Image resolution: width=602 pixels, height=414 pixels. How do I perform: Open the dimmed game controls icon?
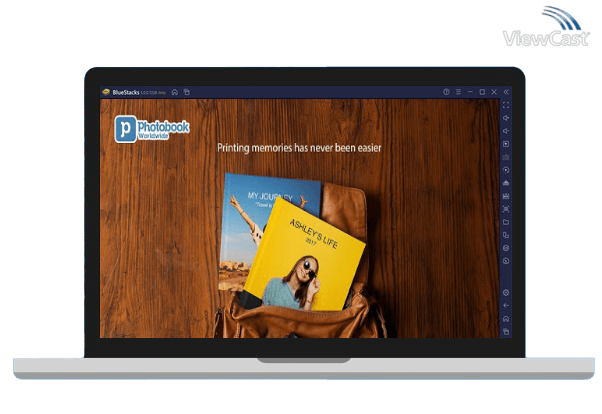[x=506, y=157]
